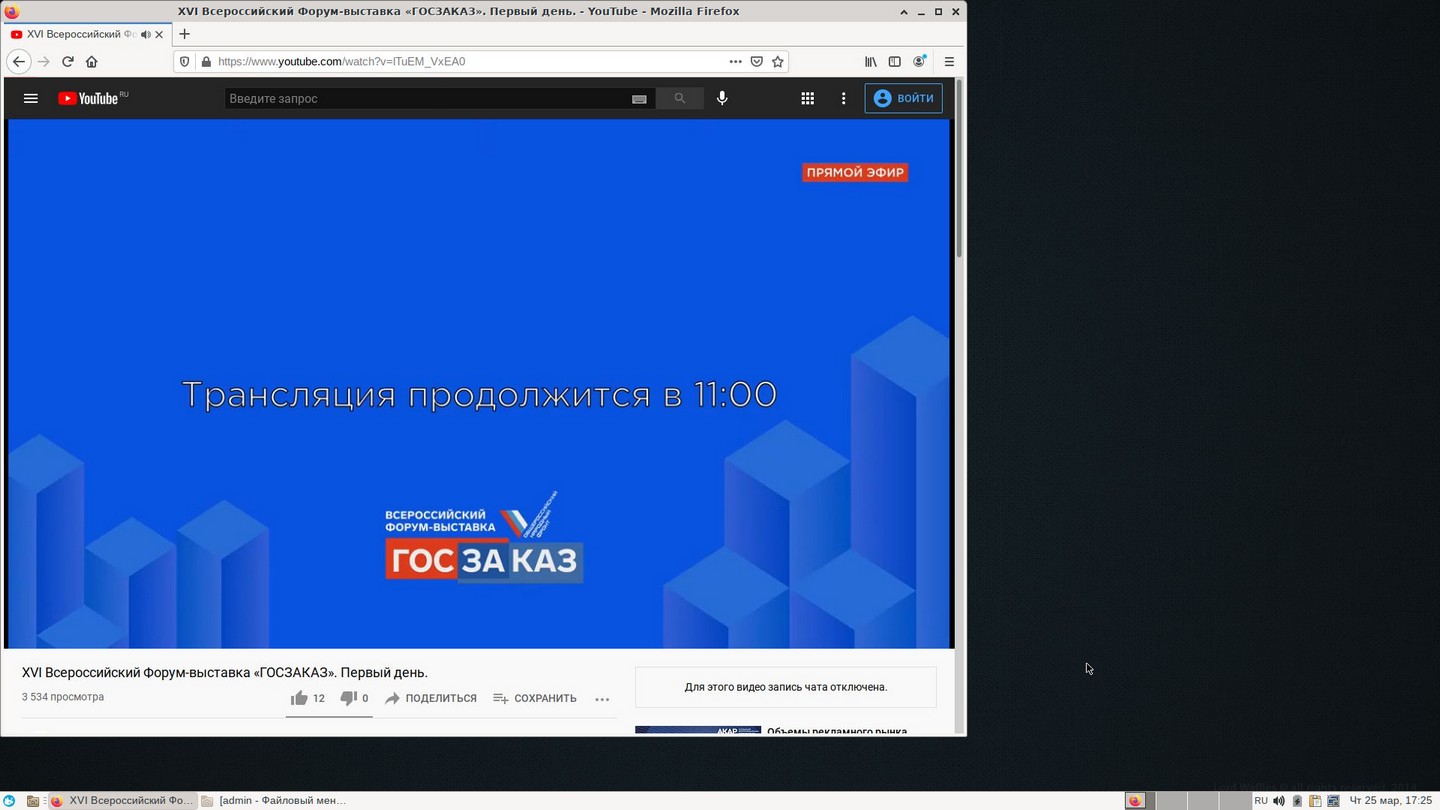Open the system tray volume icon
The height and width of the screenshot is (810, 1440).
[x=1279, y=800]
